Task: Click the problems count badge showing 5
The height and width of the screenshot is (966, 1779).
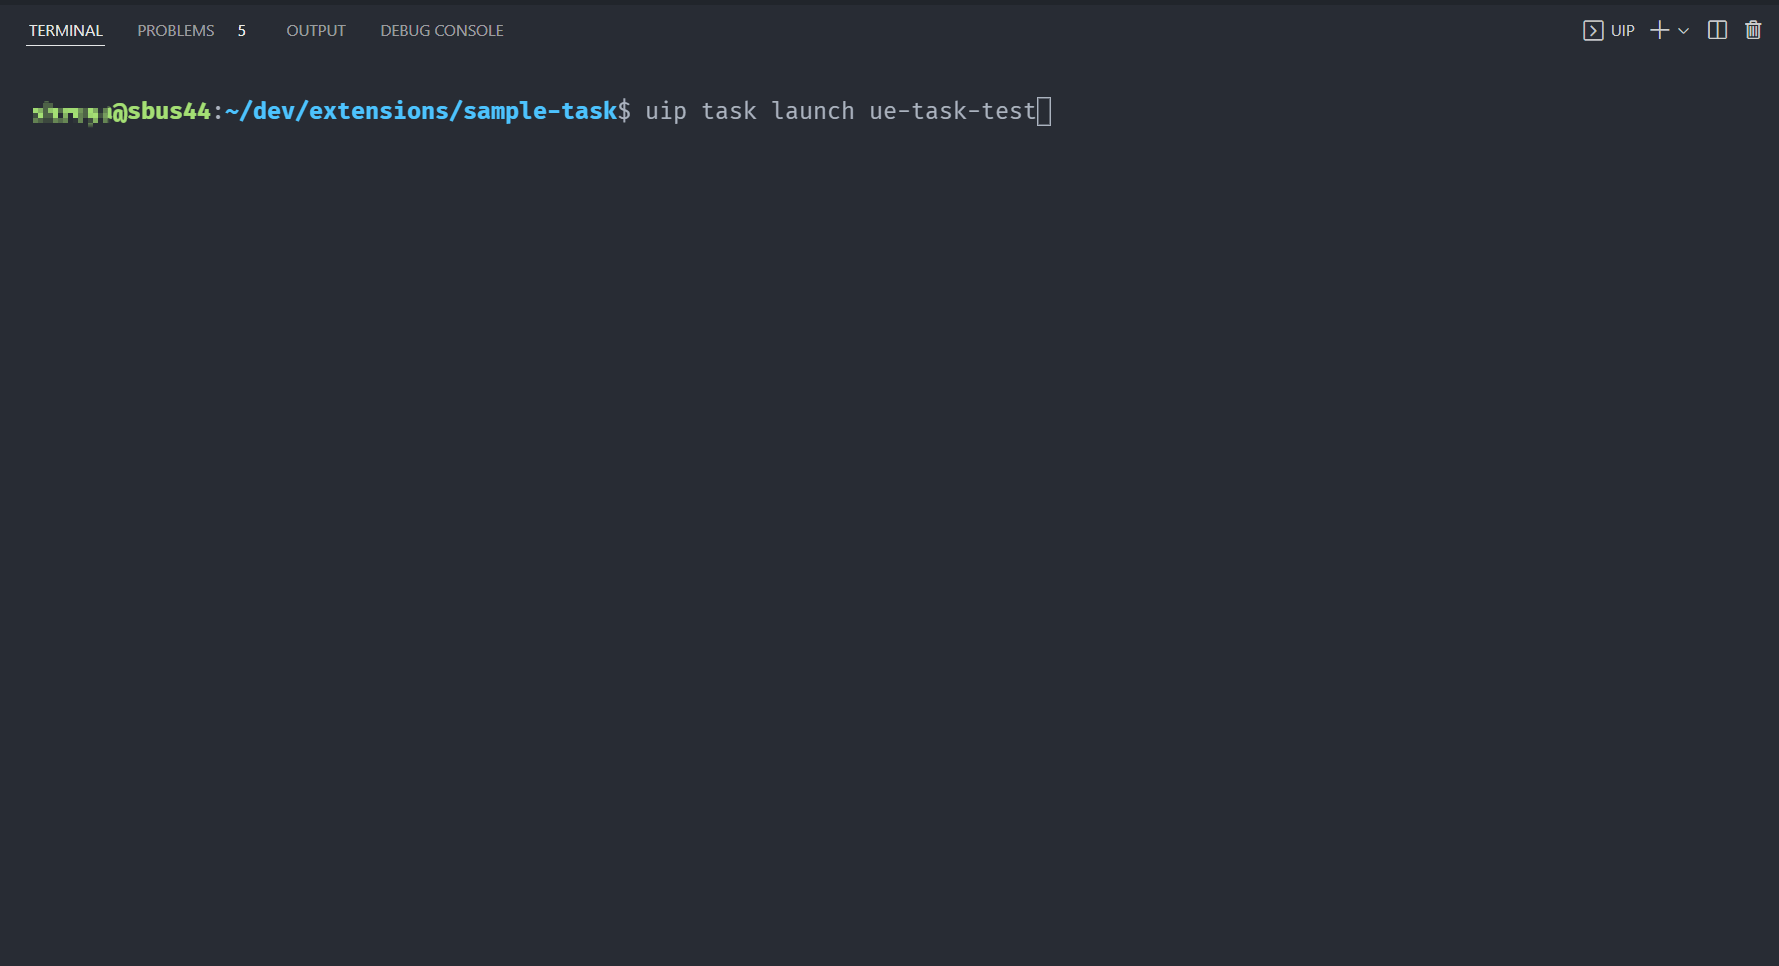Action: pyautogui.click(x=242, y=31)
